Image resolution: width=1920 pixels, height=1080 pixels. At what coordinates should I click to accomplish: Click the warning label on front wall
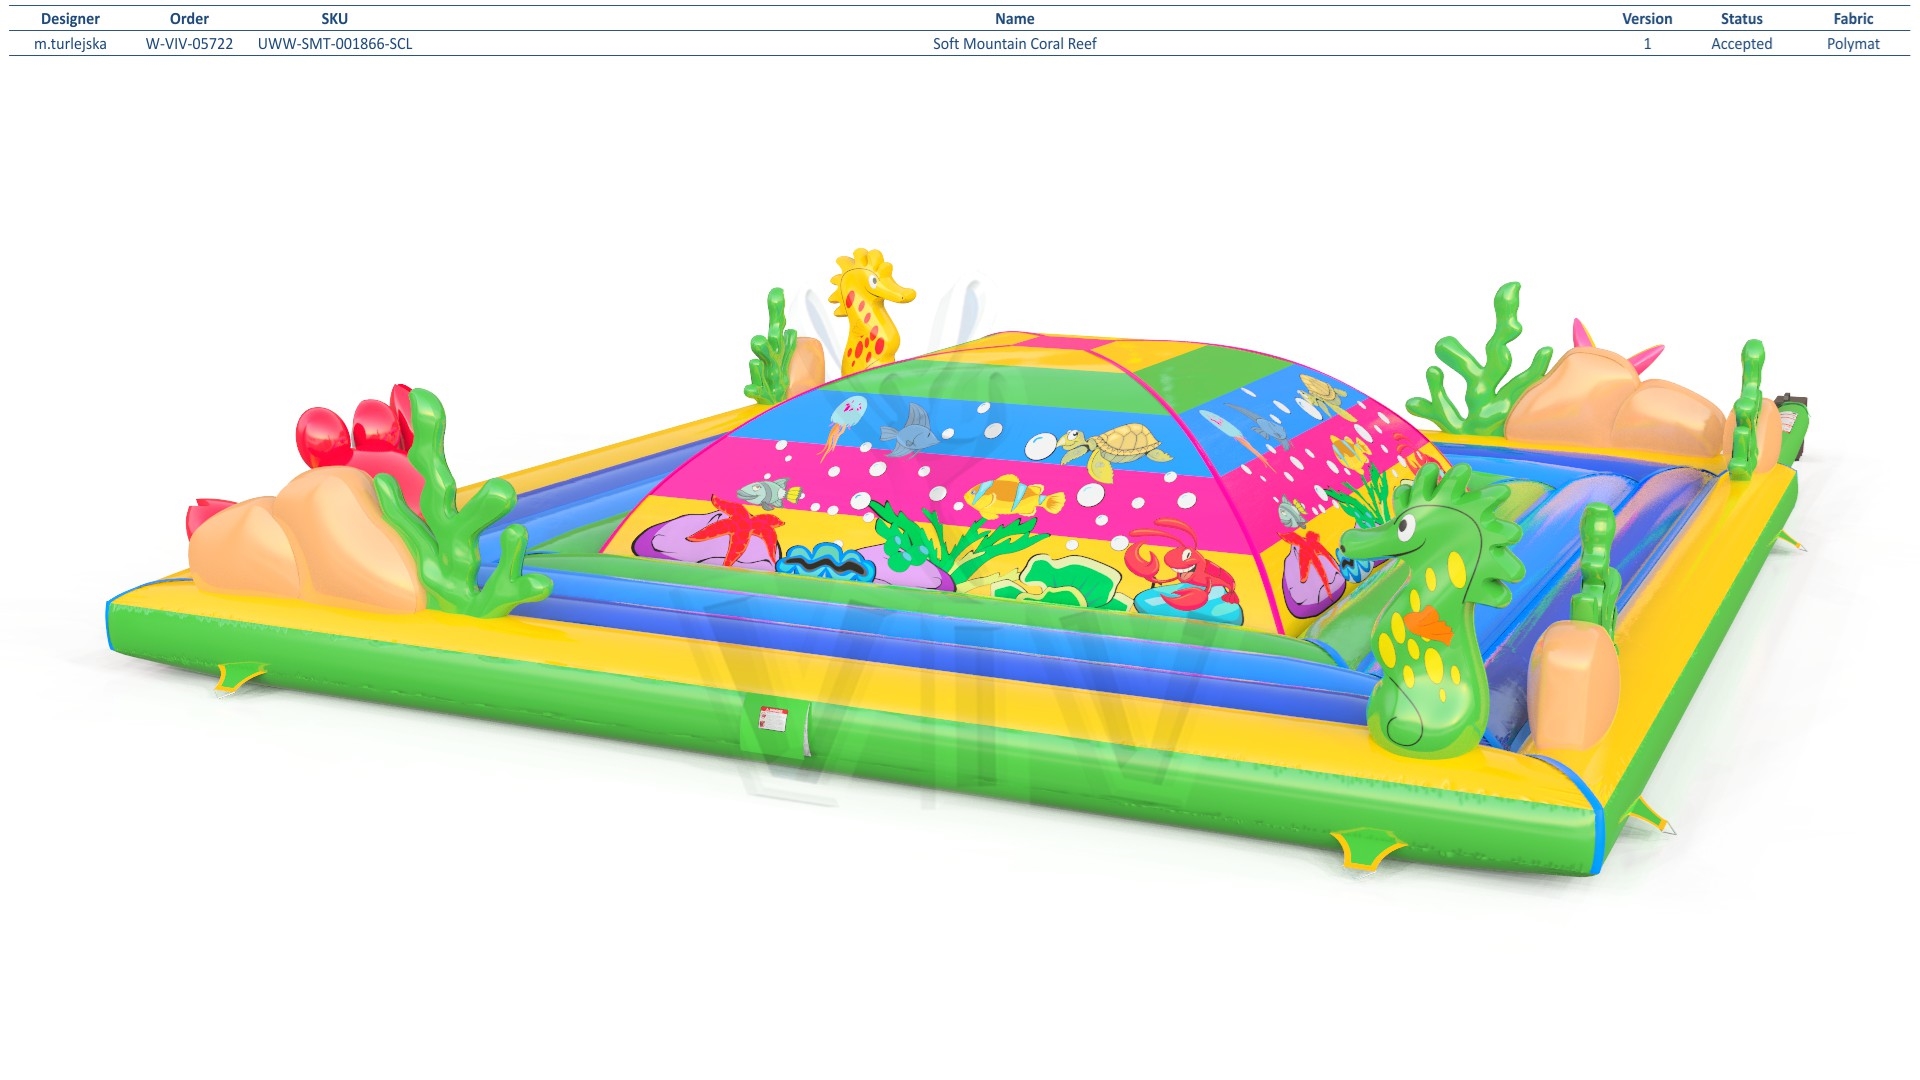(x=774, y=719)
